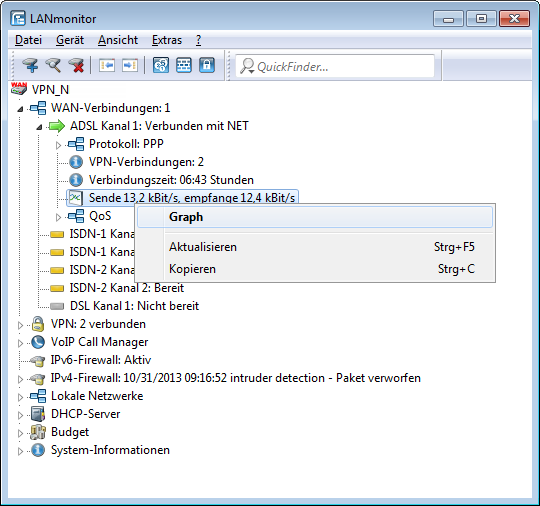
Task: Click the blue left-arrow collapse toolbar icon
Action: pyautogui.click(x=107, y=65)
